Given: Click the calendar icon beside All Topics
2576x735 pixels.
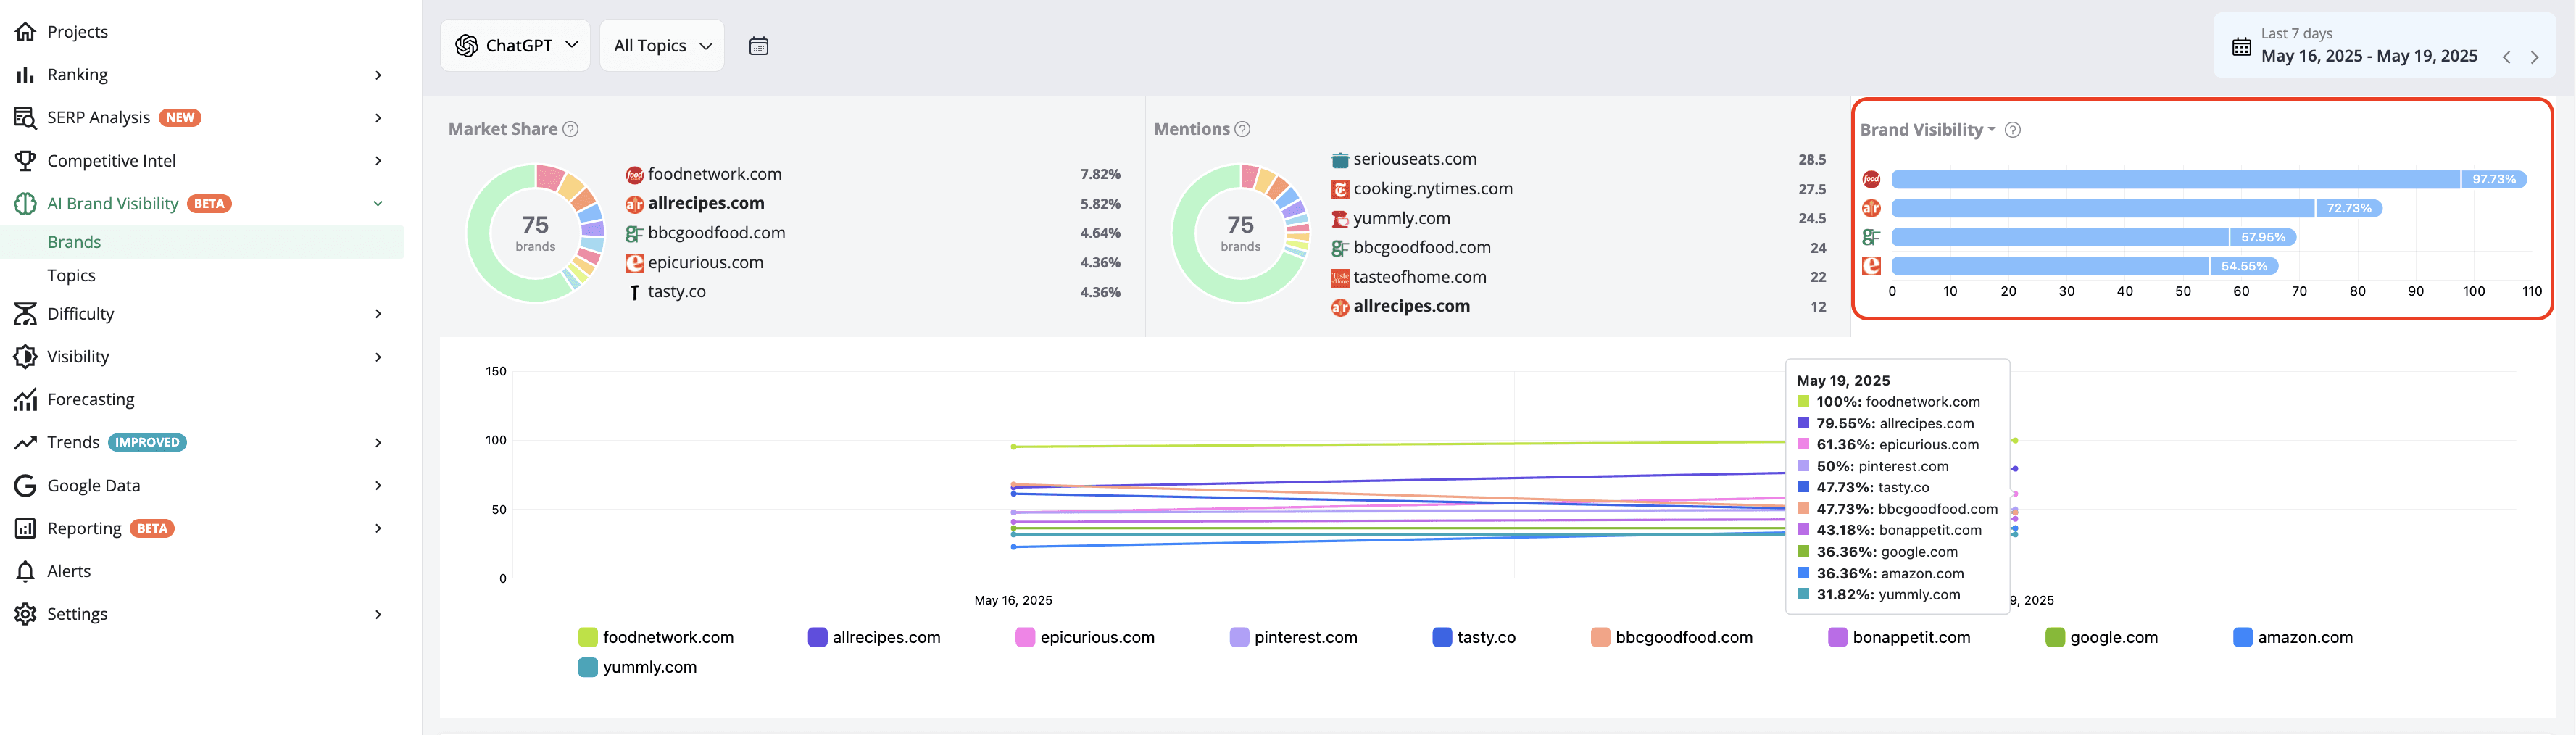Looking at the screenshot, I should pyautogui.click(x=759, y=46).
